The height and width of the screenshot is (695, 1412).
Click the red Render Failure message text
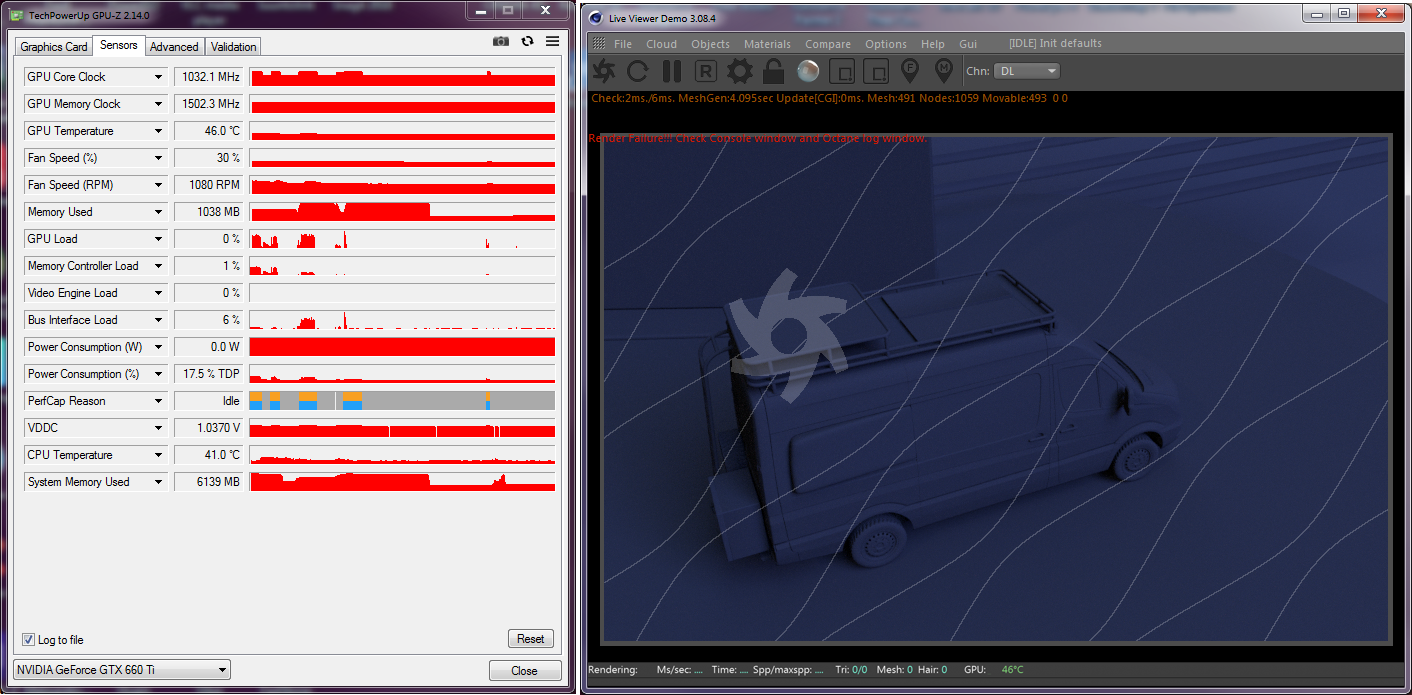pos(758,138)
